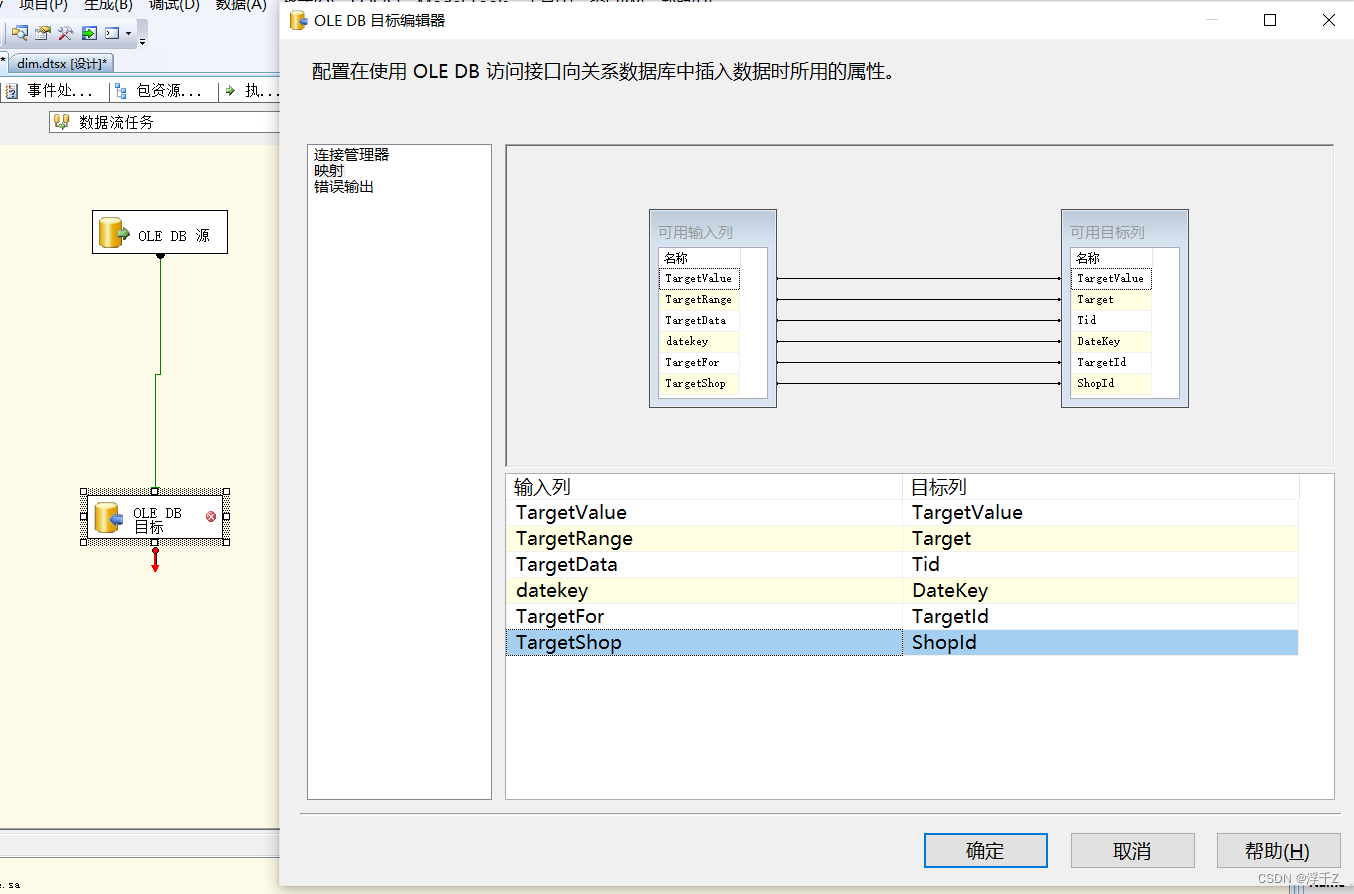
Task: Click the Toolbox hammer-and-wrench icon
Action: click(x=66, y=33)
